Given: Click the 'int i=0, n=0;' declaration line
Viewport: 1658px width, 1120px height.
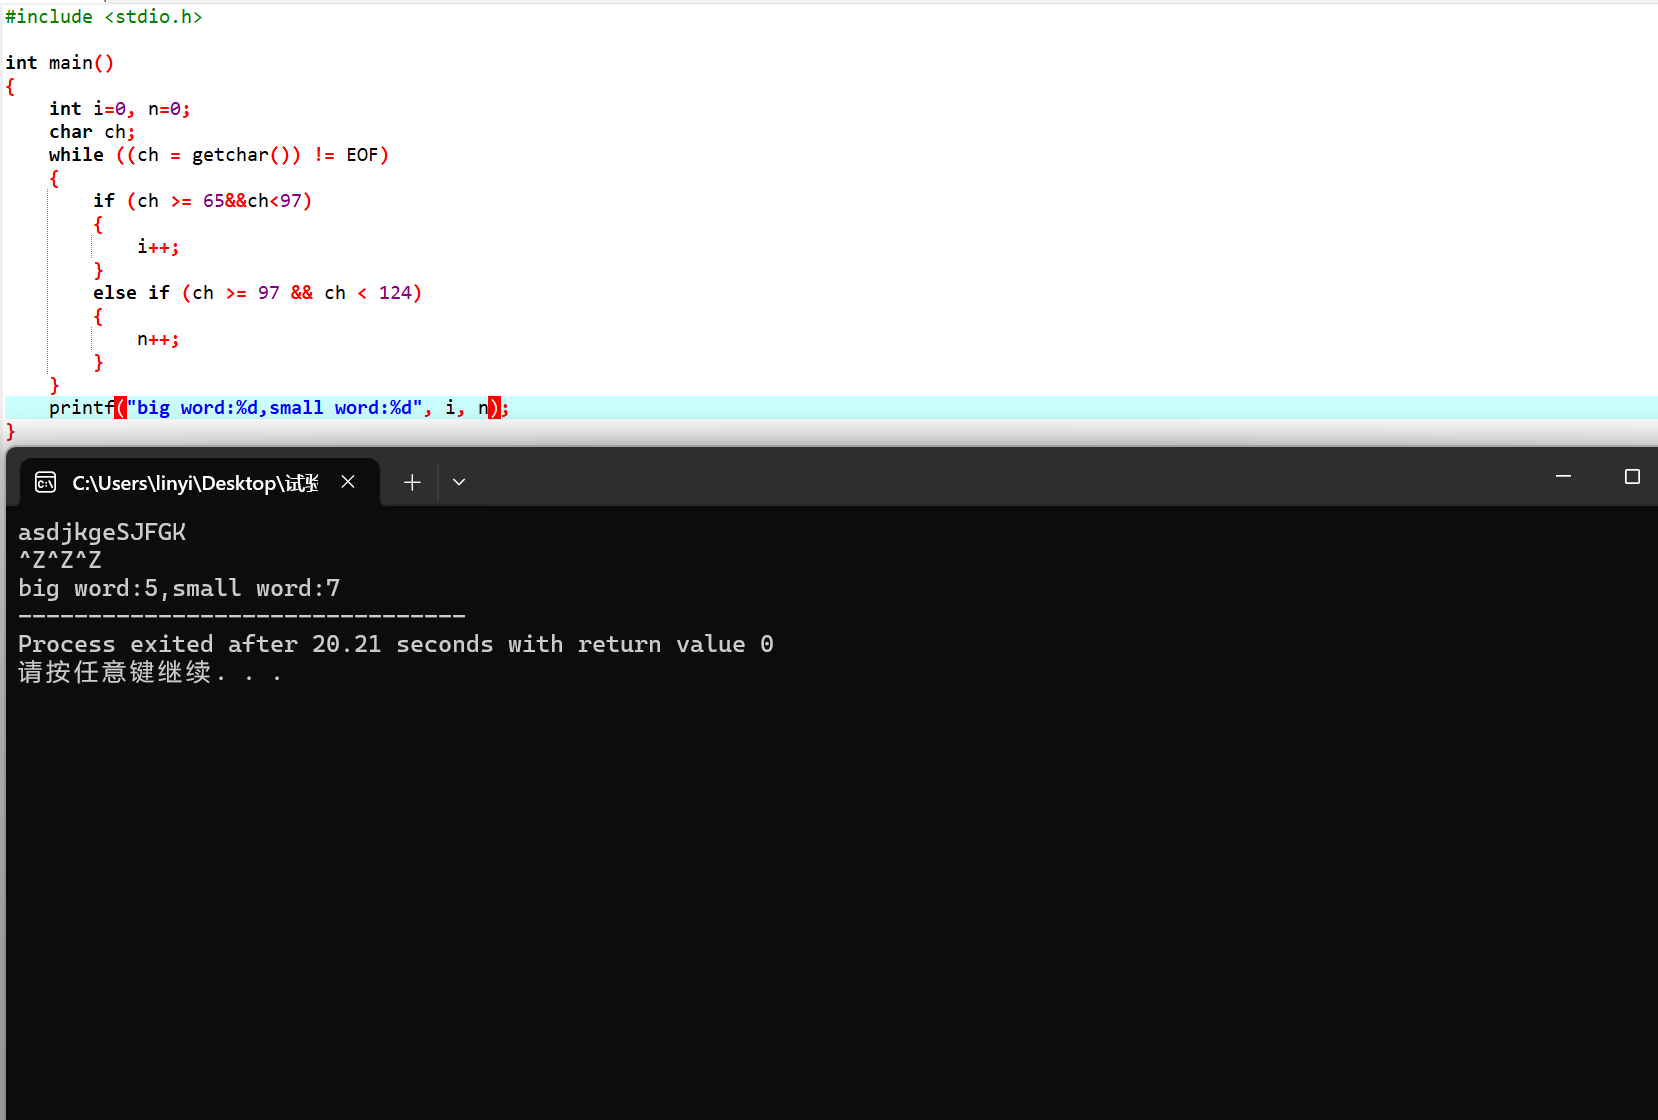Looking at the screenshot, I should click(x=120, y=109).
